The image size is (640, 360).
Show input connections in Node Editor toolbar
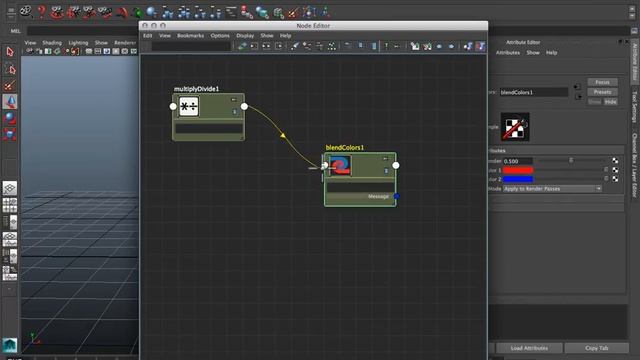point(254,46)
